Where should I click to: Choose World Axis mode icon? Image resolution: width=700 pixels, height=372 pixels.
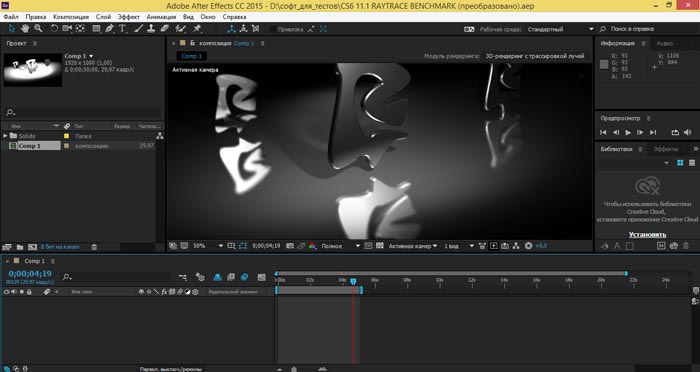243,29
